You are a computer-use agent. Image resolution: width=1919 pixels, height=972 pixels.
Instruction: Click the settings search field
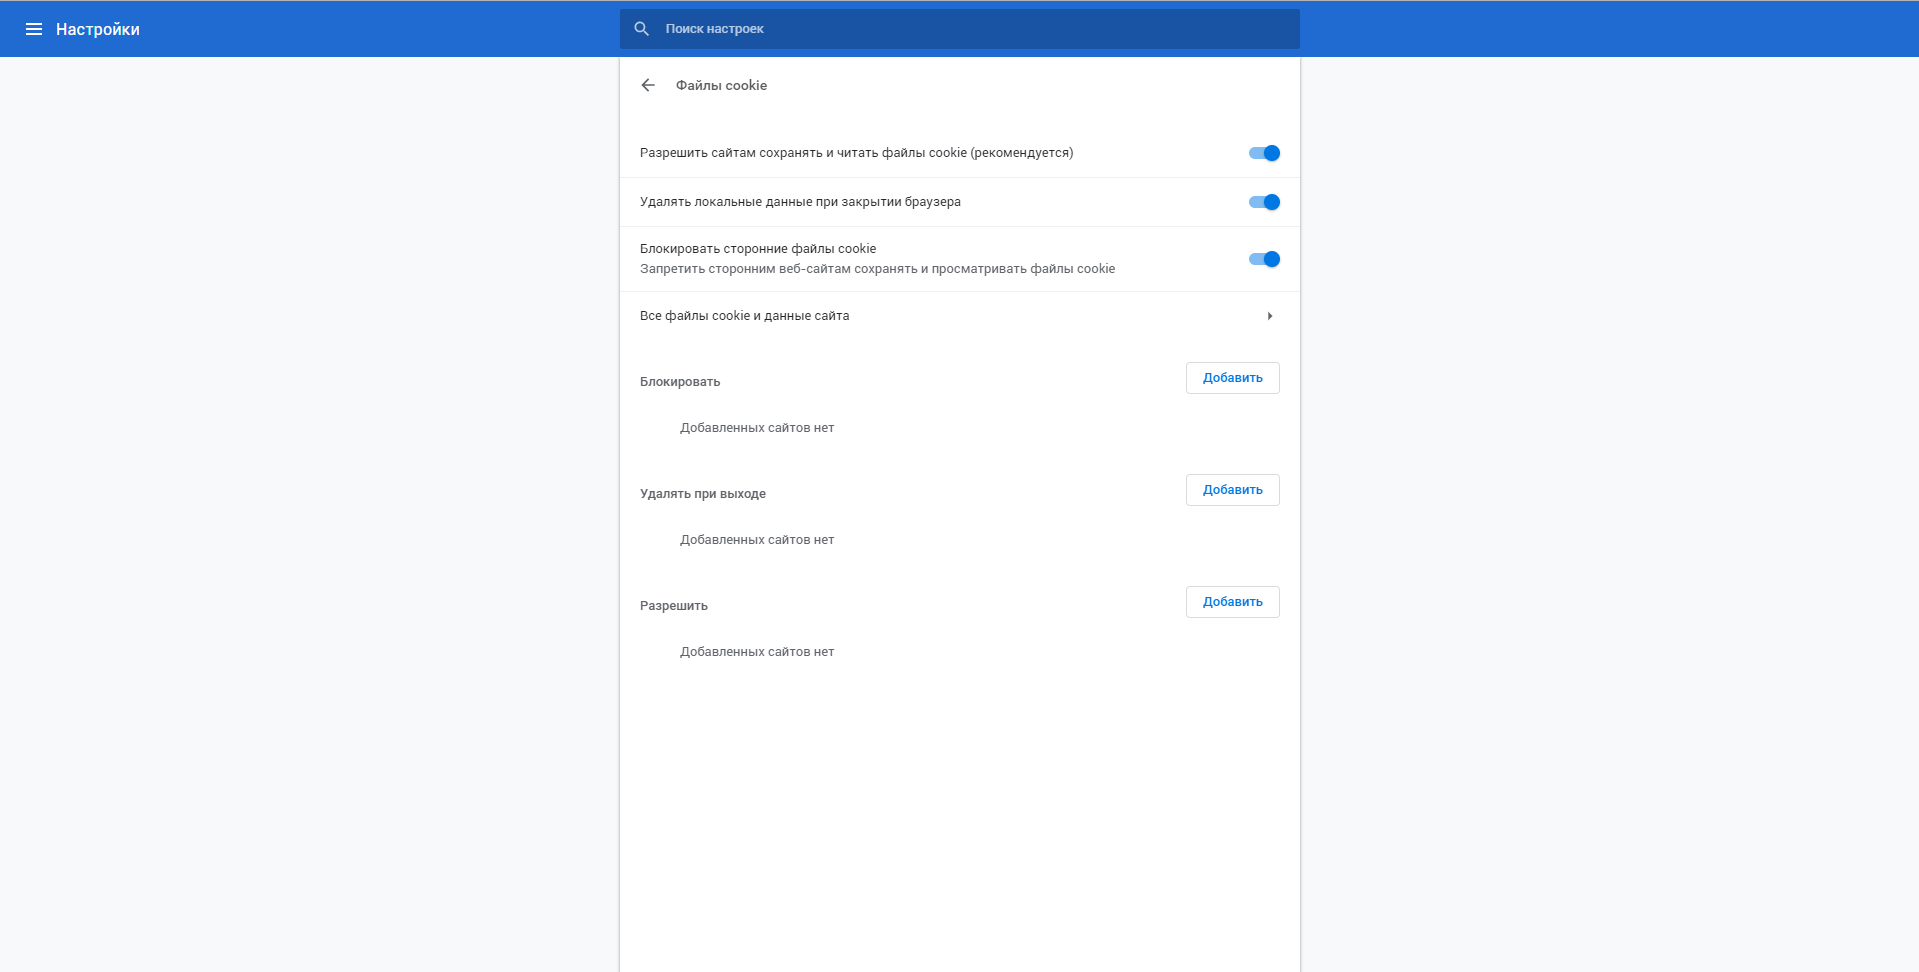[960, 29]
